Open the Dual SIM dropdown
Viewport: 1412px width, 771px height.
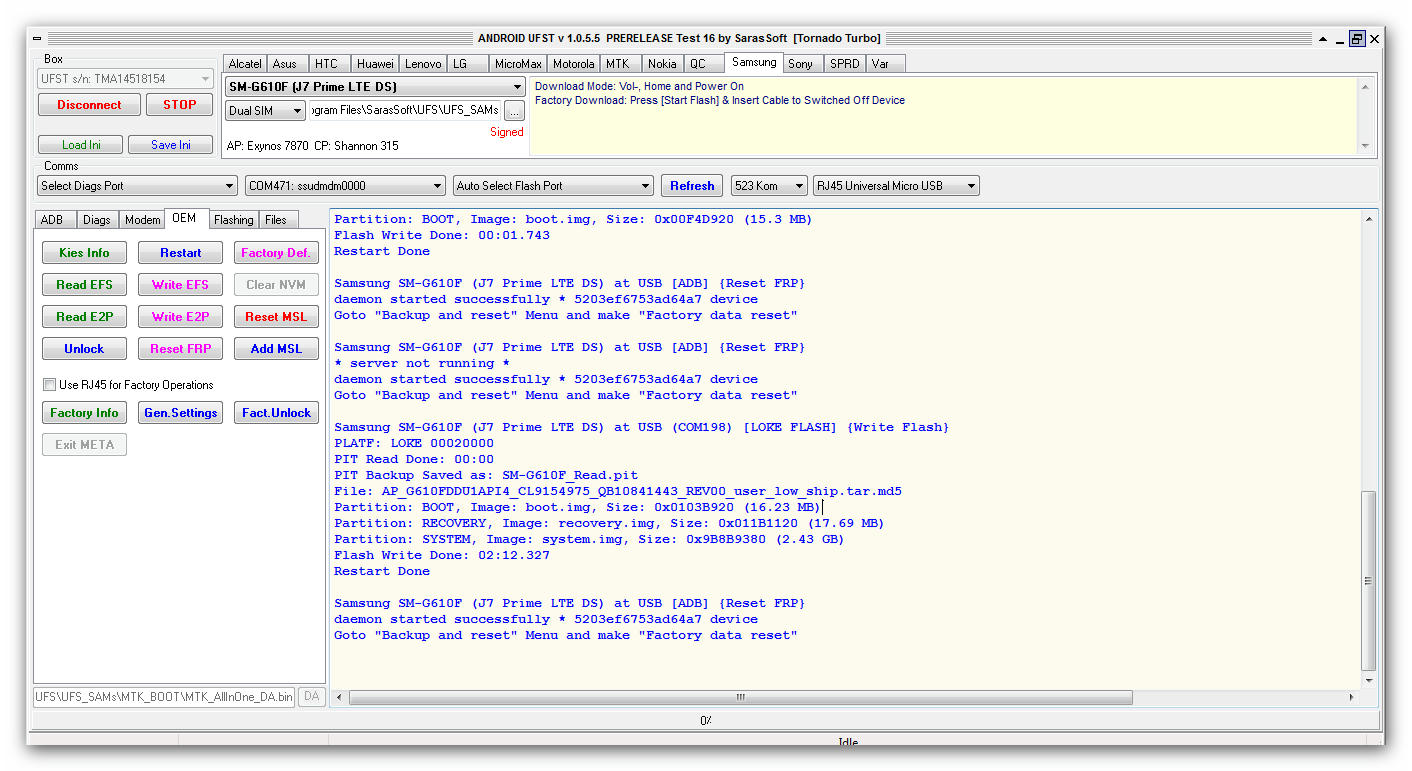point(266,111)
